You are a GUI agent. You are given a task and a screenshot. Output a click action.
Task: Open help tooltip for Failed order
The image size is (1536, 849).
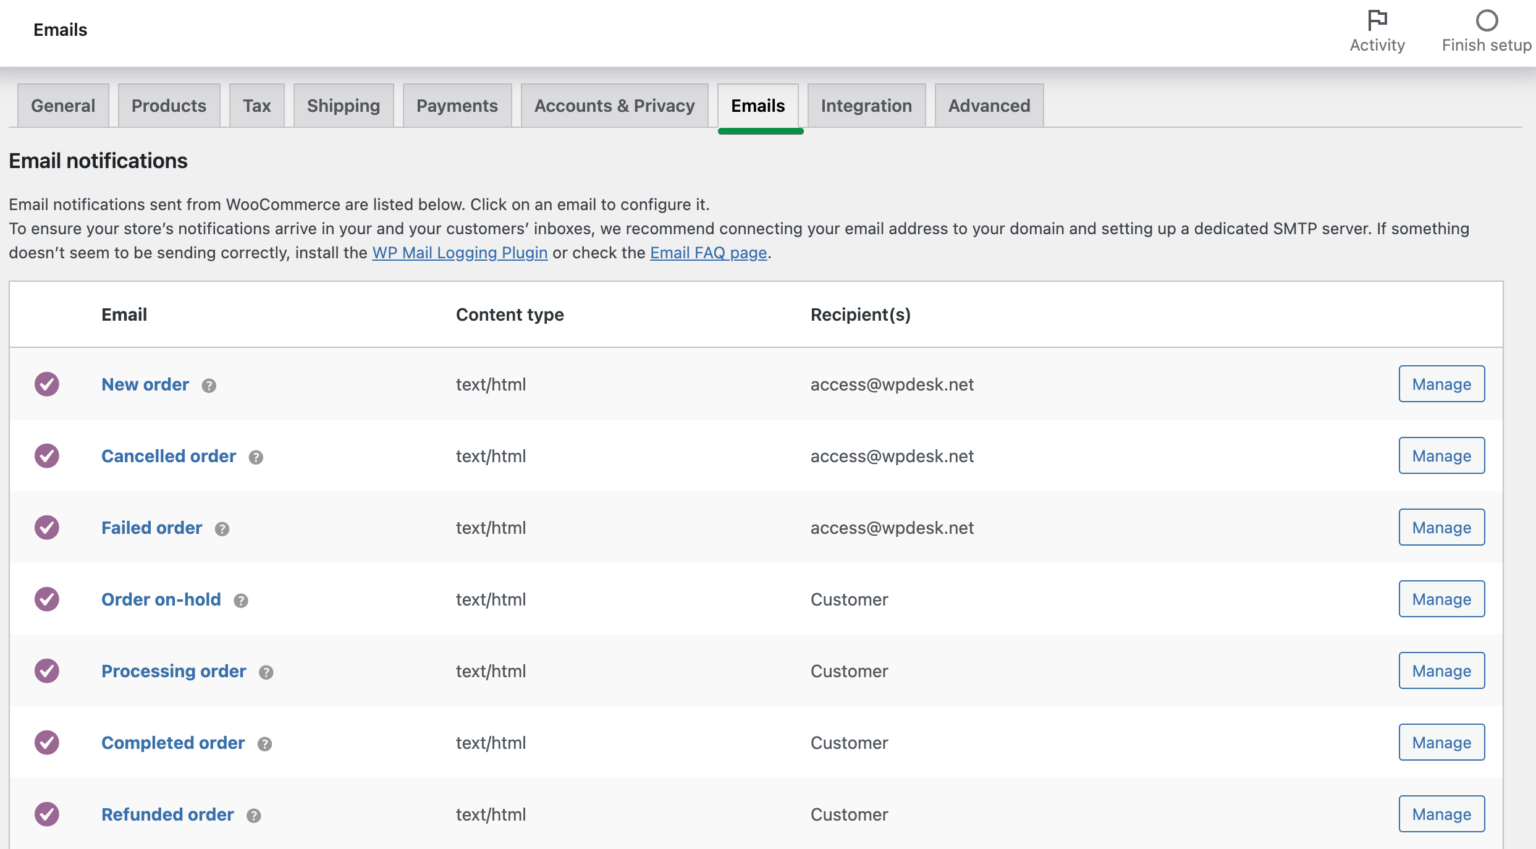(222, 528)
